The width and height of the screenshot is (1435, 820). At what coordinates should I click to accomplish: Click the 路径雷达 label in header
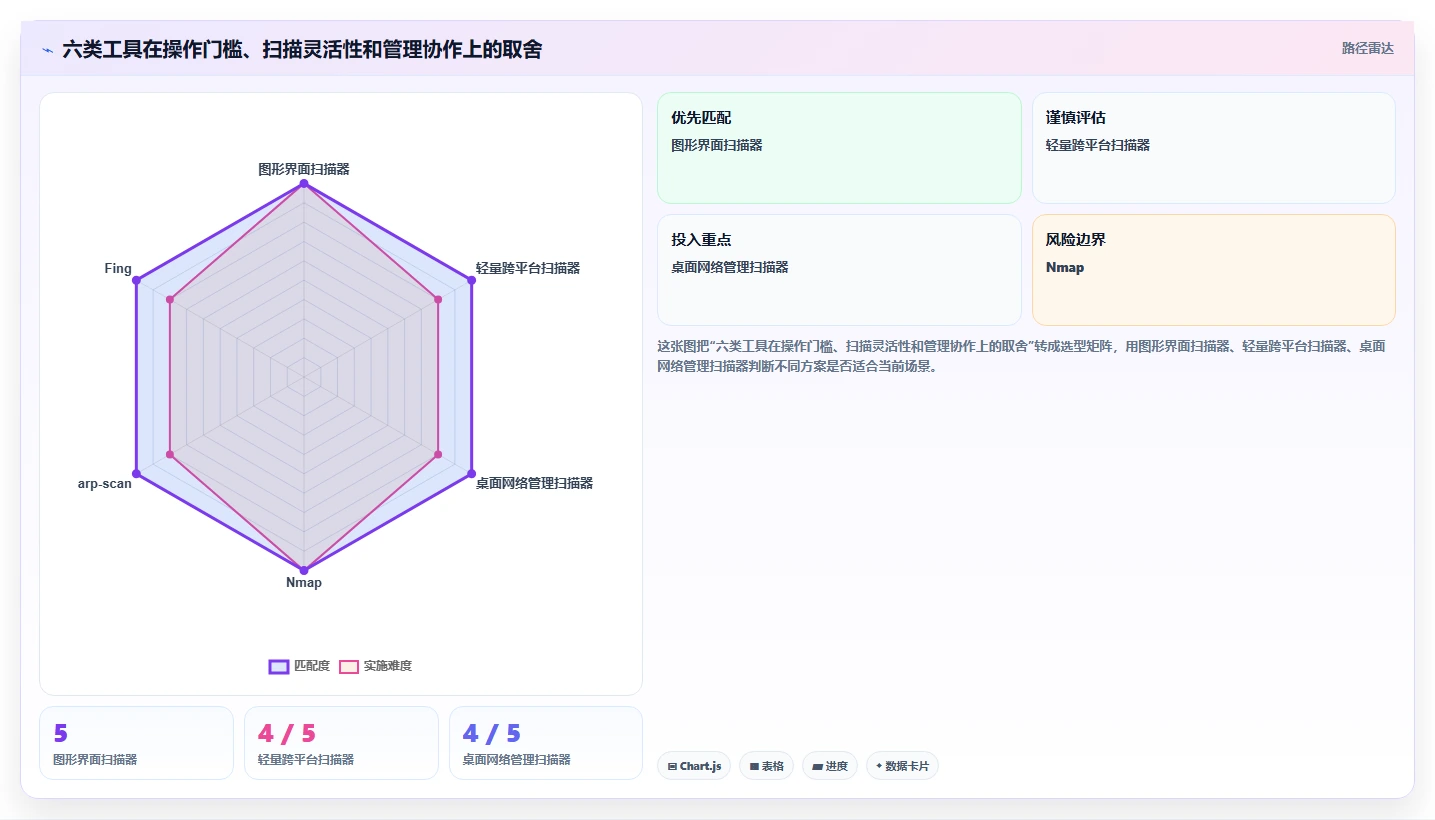click(x=1367, y=48)
